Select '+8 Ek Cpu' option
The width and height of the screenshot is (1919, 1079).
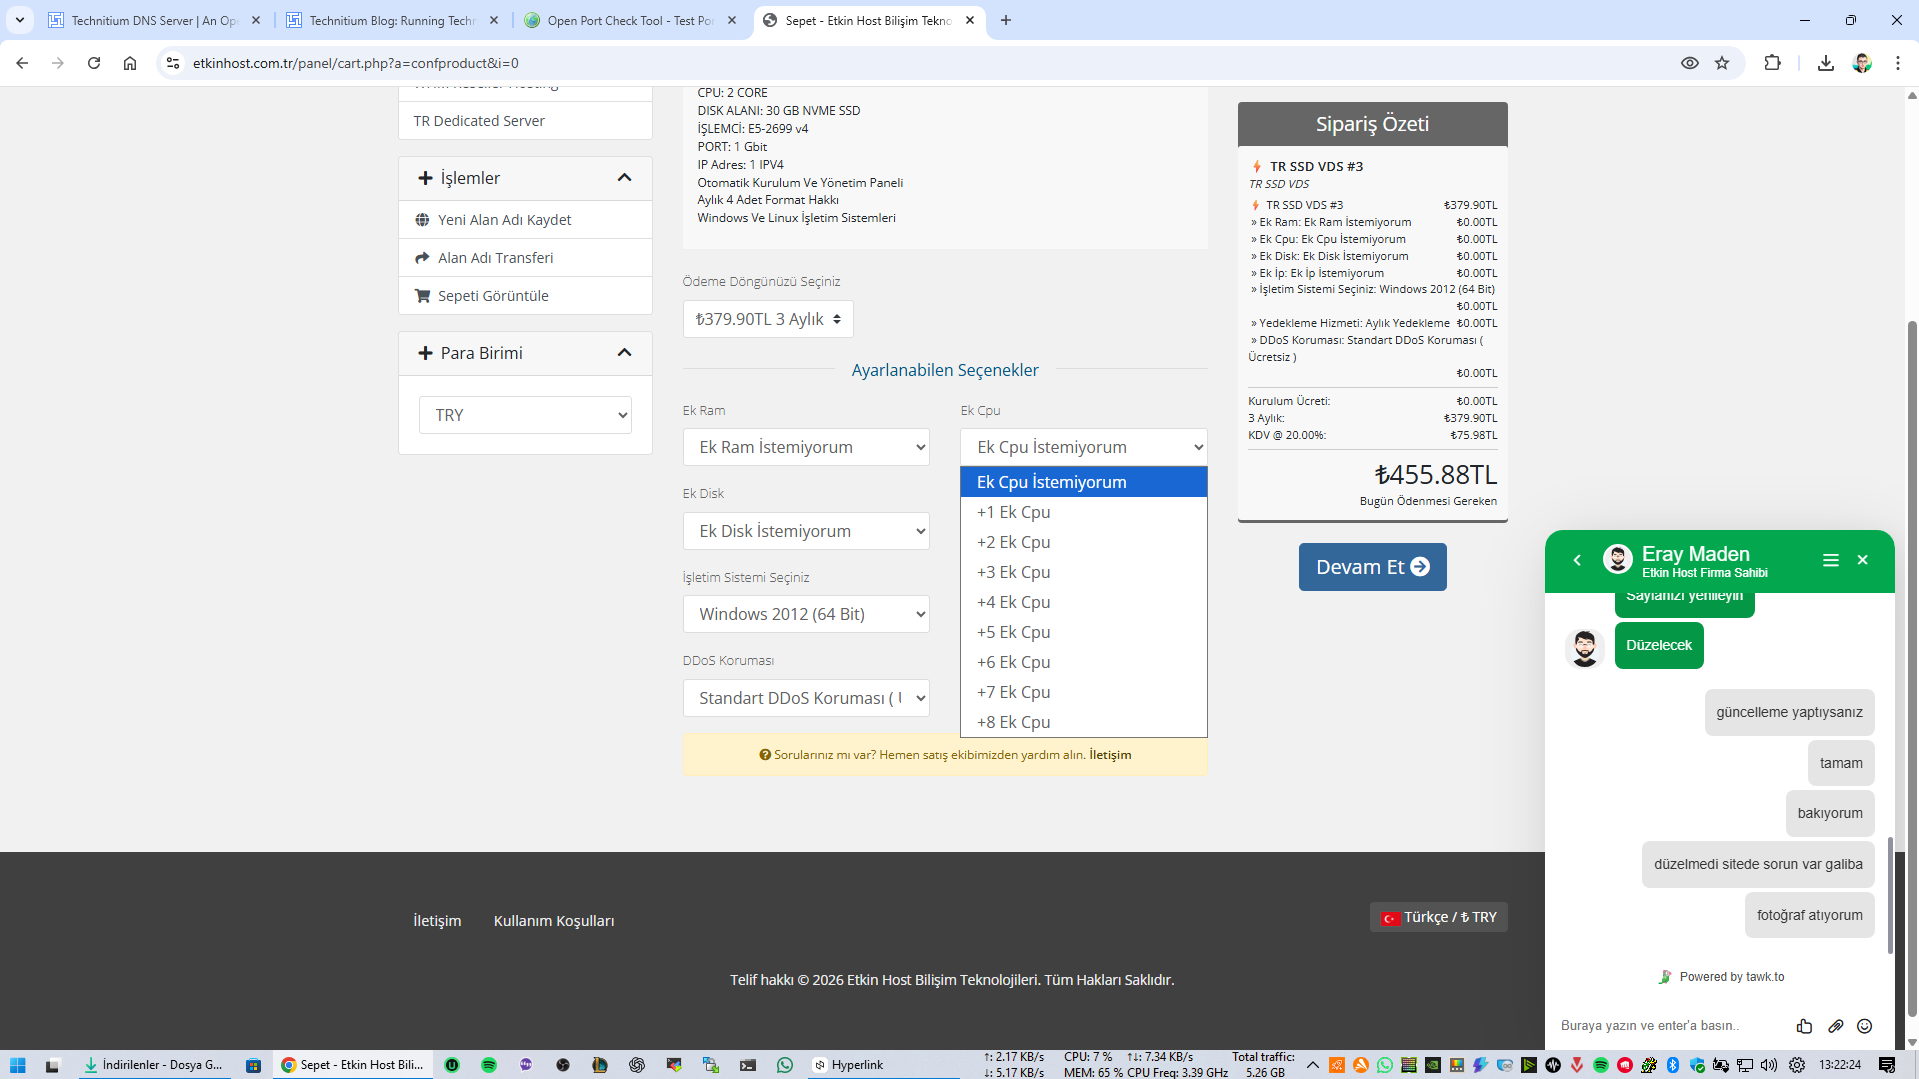pyautogui.click(x=1083, y=722)
